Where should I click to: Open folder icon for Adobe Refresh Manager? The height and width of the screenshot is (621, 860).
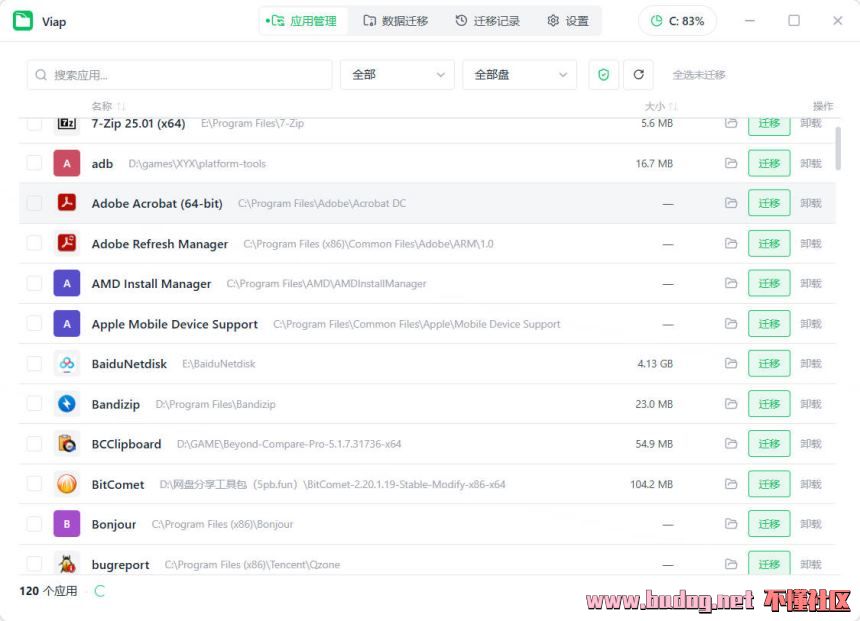pos(731,243)
